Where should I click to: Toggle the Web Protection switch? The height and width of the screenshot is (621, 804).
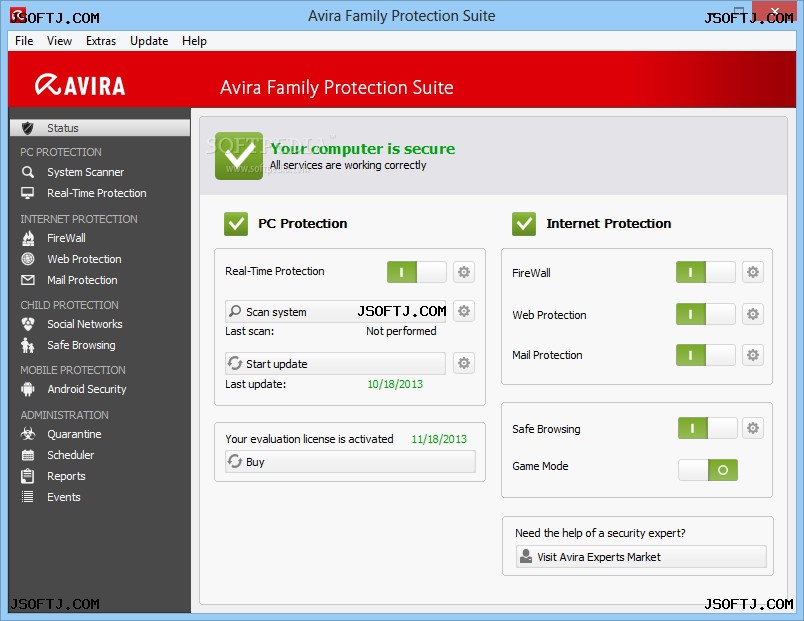(x=706, y=314)
